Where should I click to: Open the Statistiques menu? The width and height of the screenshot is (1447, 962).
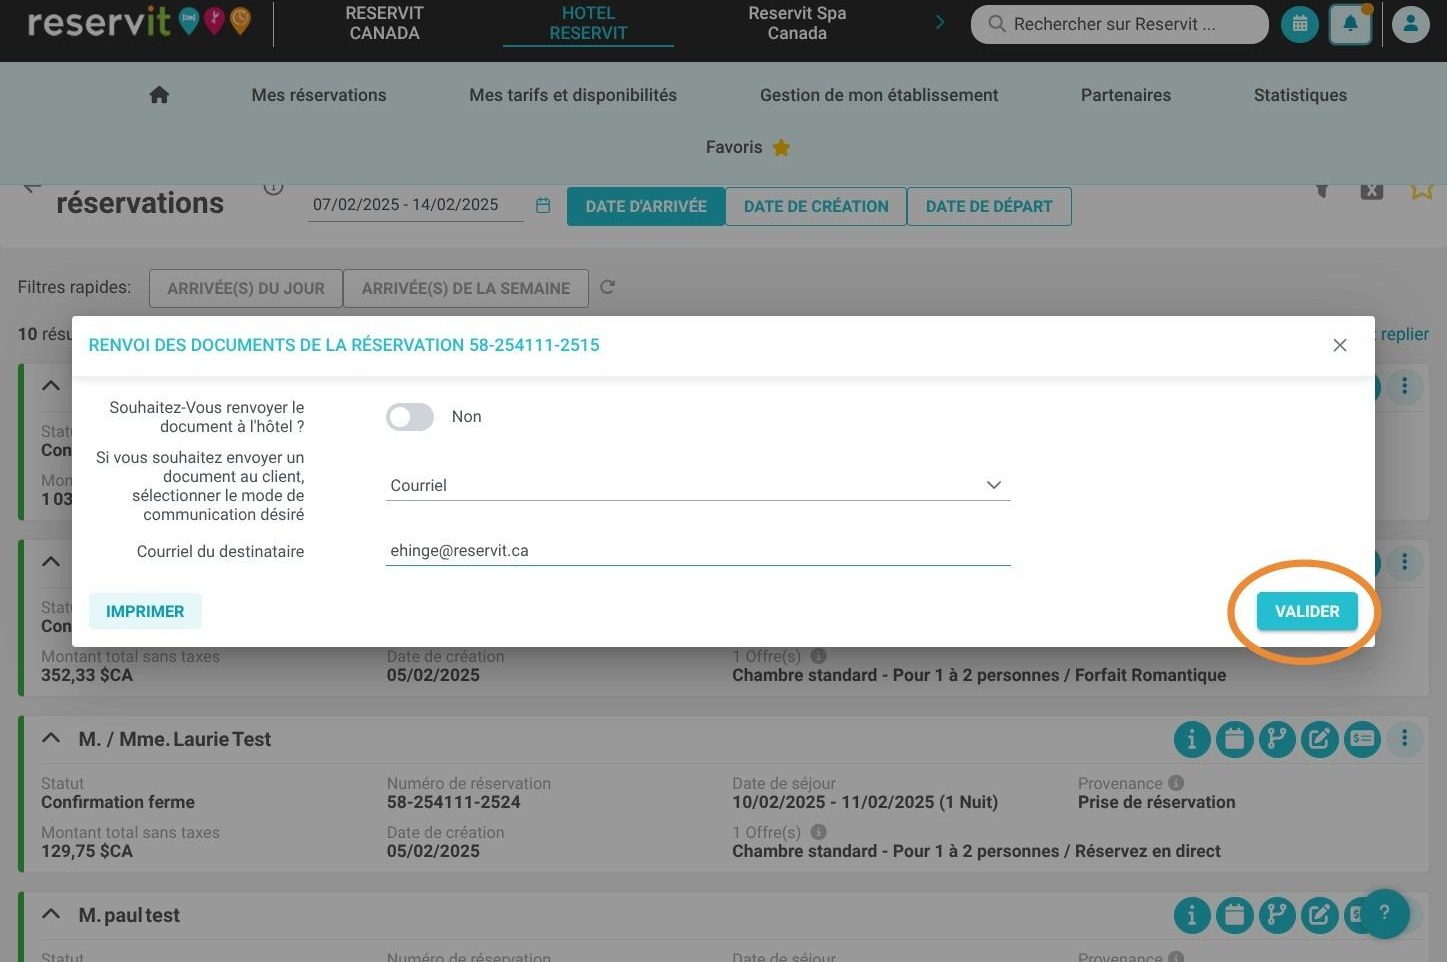(x=1300, y=95)
